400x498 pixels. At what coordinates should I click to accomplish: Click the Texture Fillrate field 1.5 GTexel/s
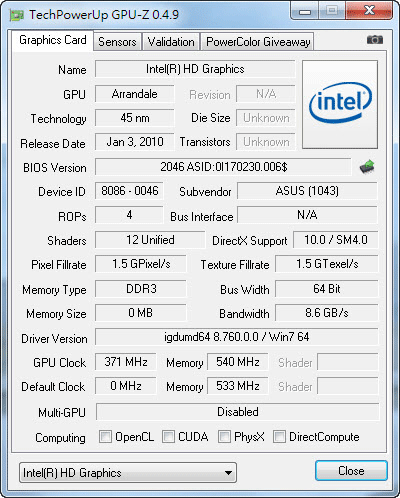[x=327, y=264]
